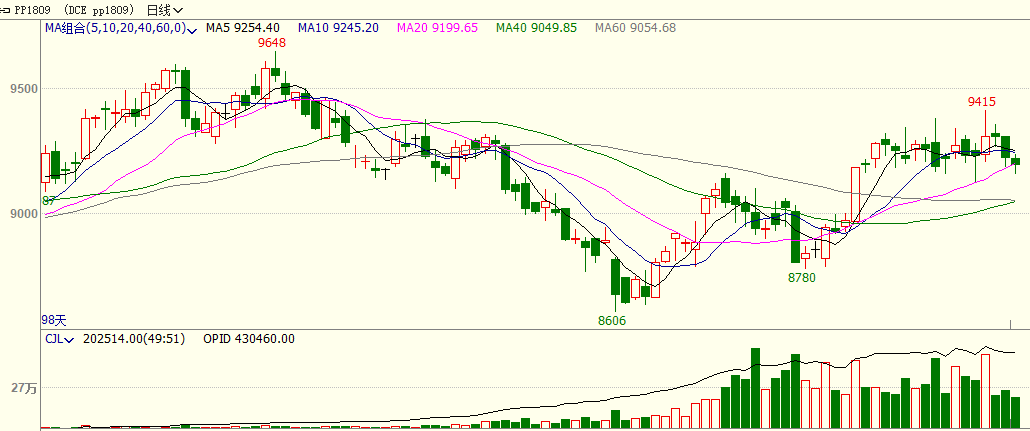Click the 9500 price axis label
Screen dimensions: 1030x431
coord(24,89)
